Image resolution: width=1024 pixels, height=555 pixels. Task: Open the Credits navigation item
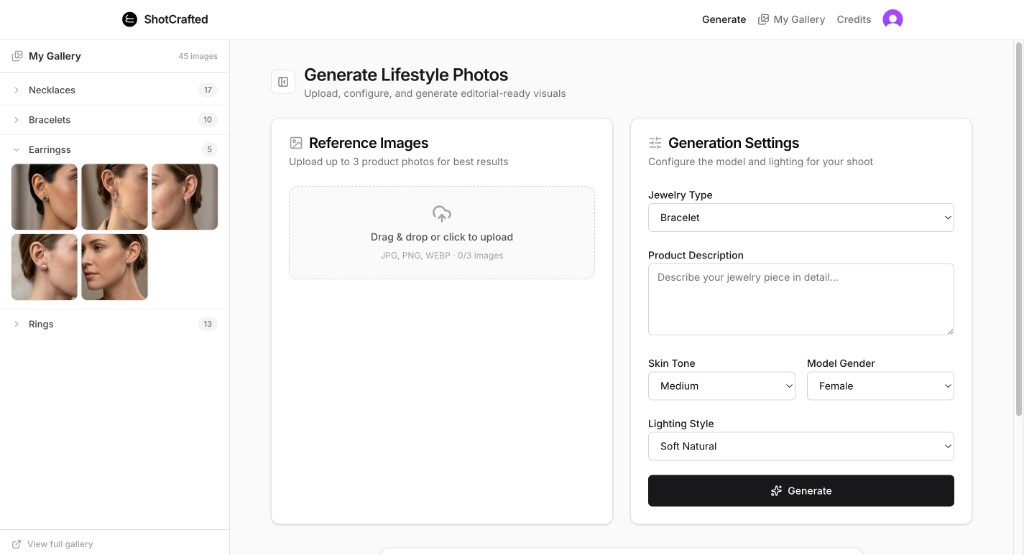853,19
